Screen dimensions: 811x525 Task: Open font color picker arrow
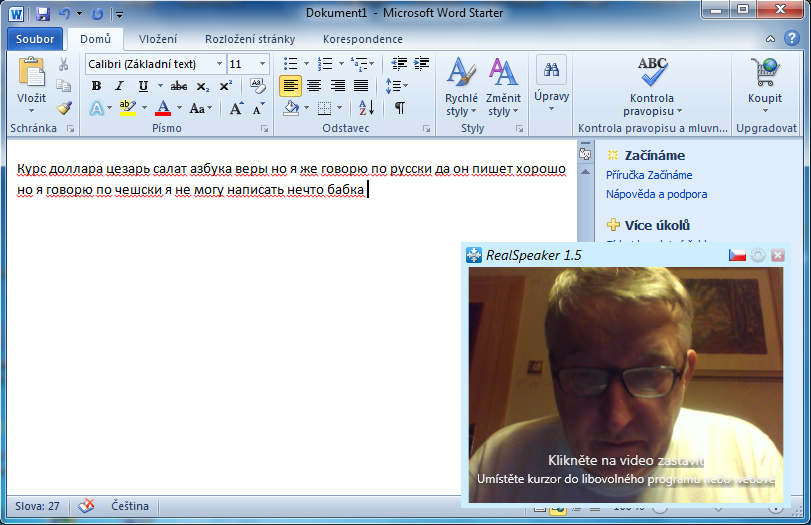pos(179,108)
